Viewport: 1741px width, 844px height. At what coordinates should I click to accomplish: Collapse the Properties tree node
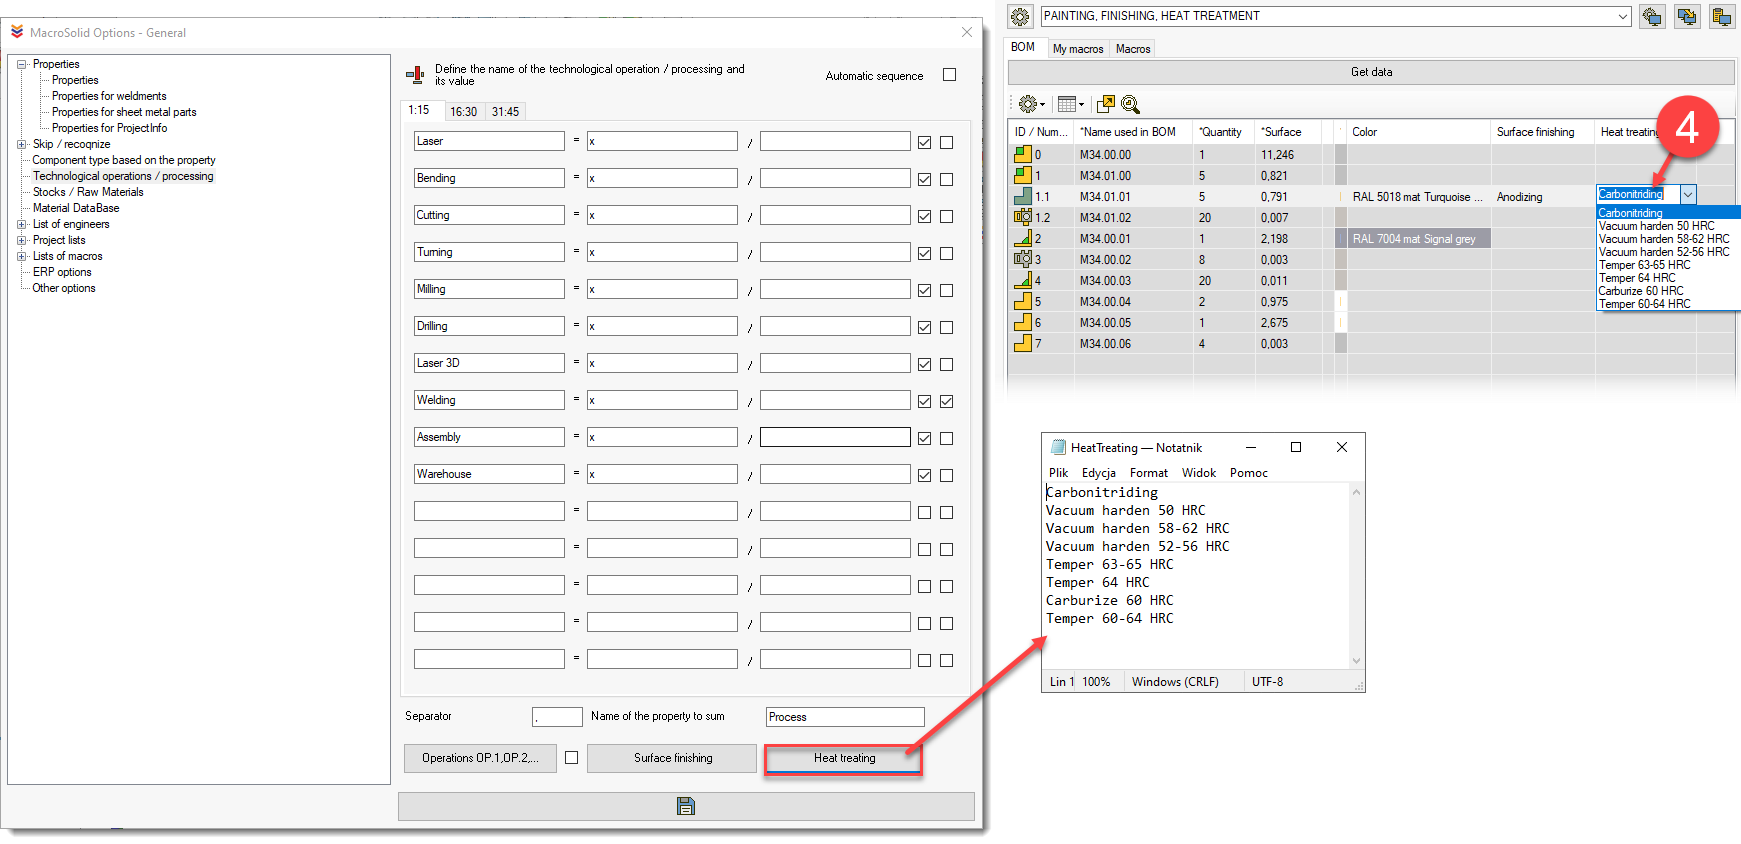coord(22,64)
